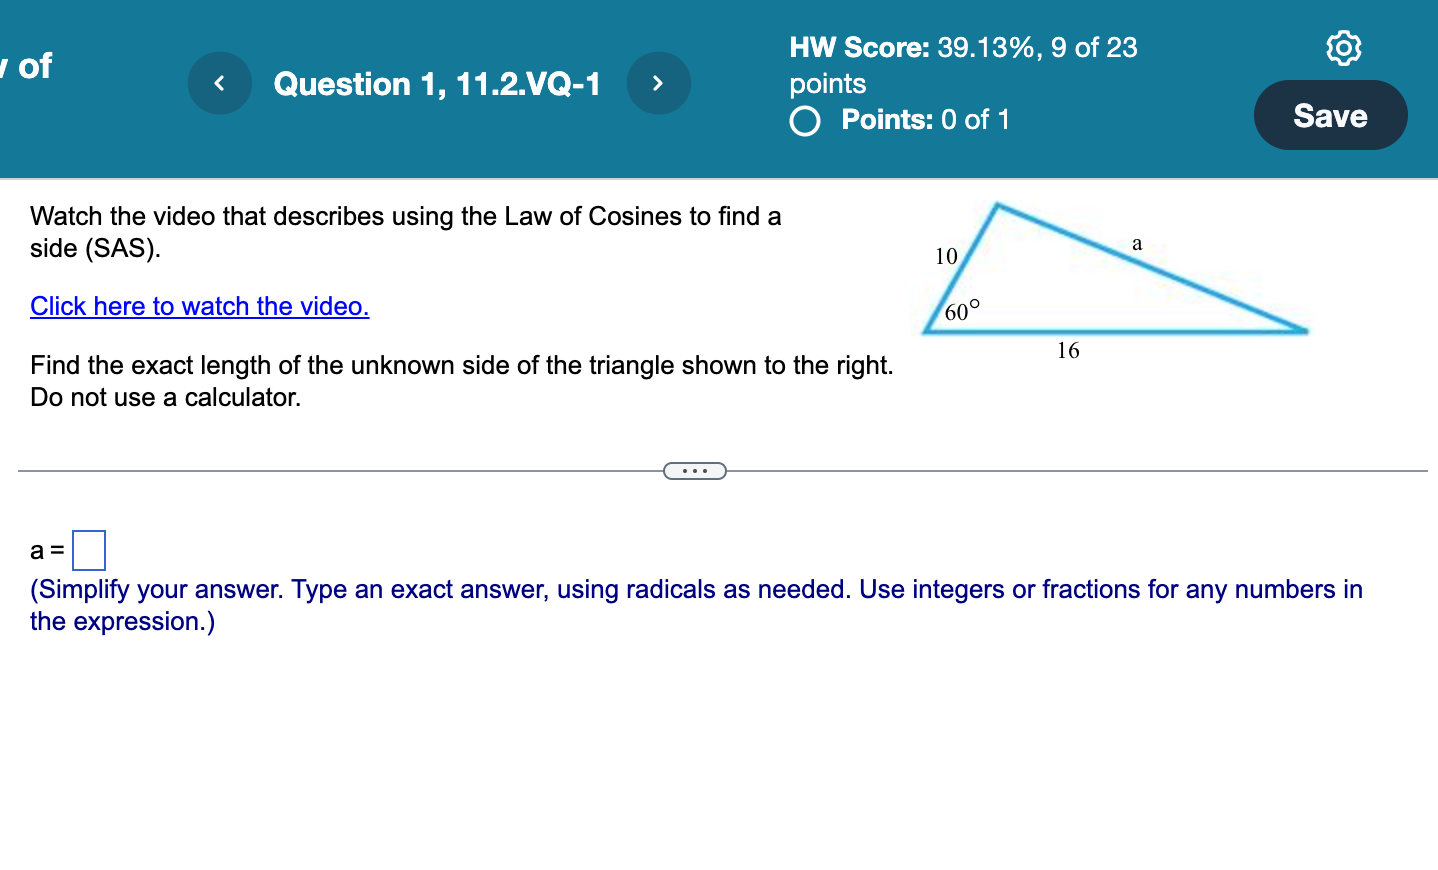The image size is (1438, 870).
Task: Expand the answer section via ellipsis pill
Action: click(694, 469)
